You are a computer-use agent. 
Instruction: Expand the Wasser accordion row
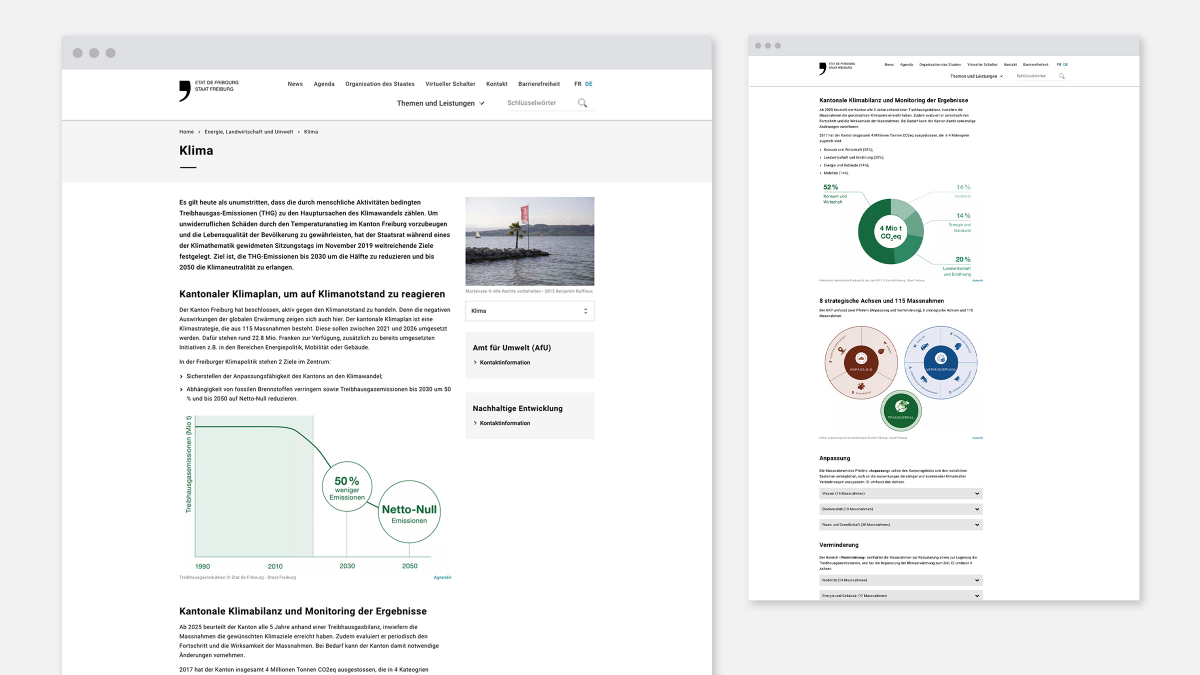(x=901, y=493)
